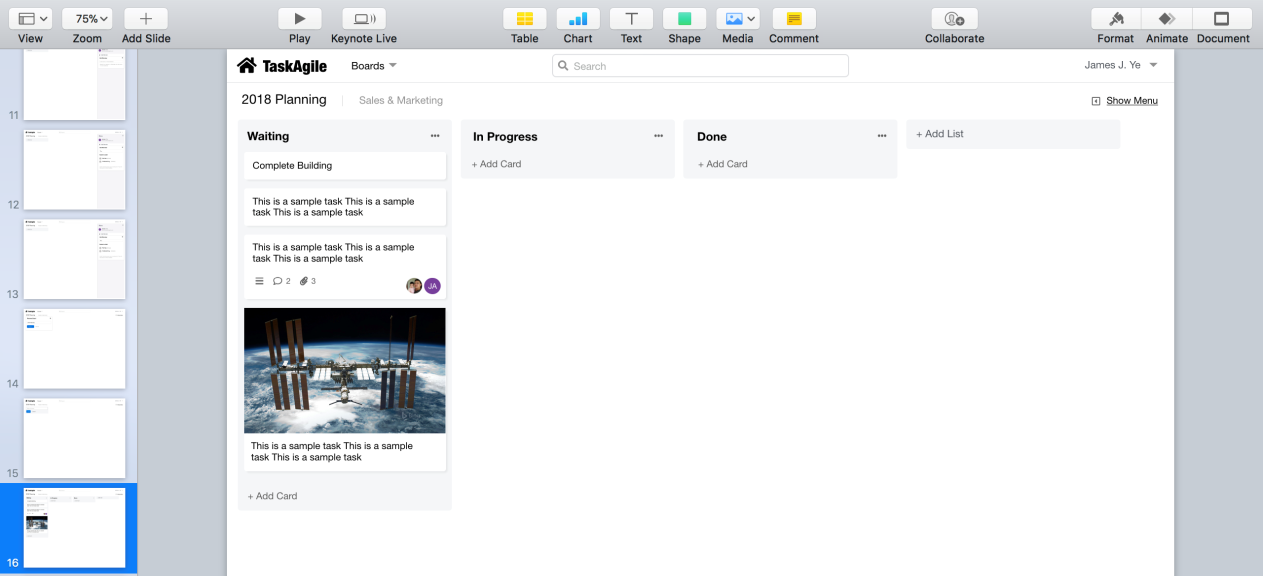
Task: Toggle the Animate inspector panel
Action: pos(1167,19)
